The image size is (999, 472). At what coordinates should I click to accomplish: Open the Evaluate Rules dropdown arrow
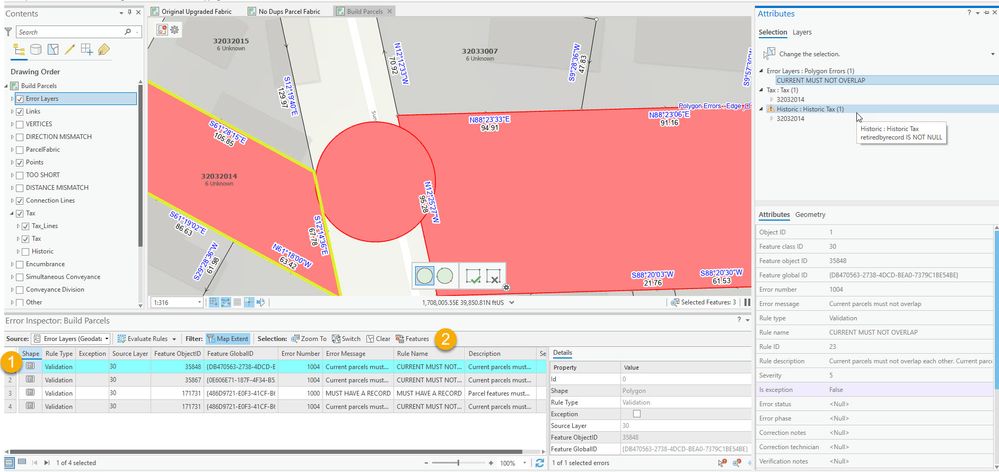coord(174,339)
